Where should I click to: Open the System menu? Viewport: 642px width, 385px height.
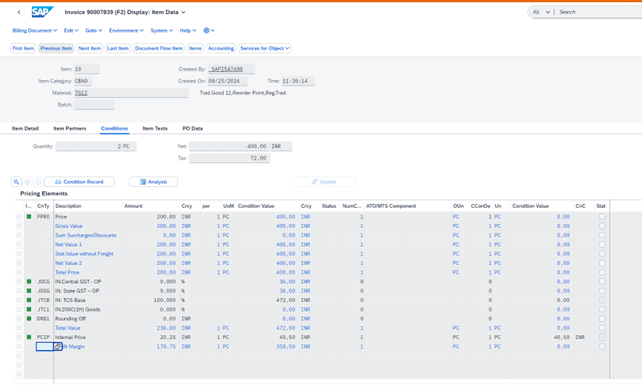pyautogui.click(x=162, y=30)
